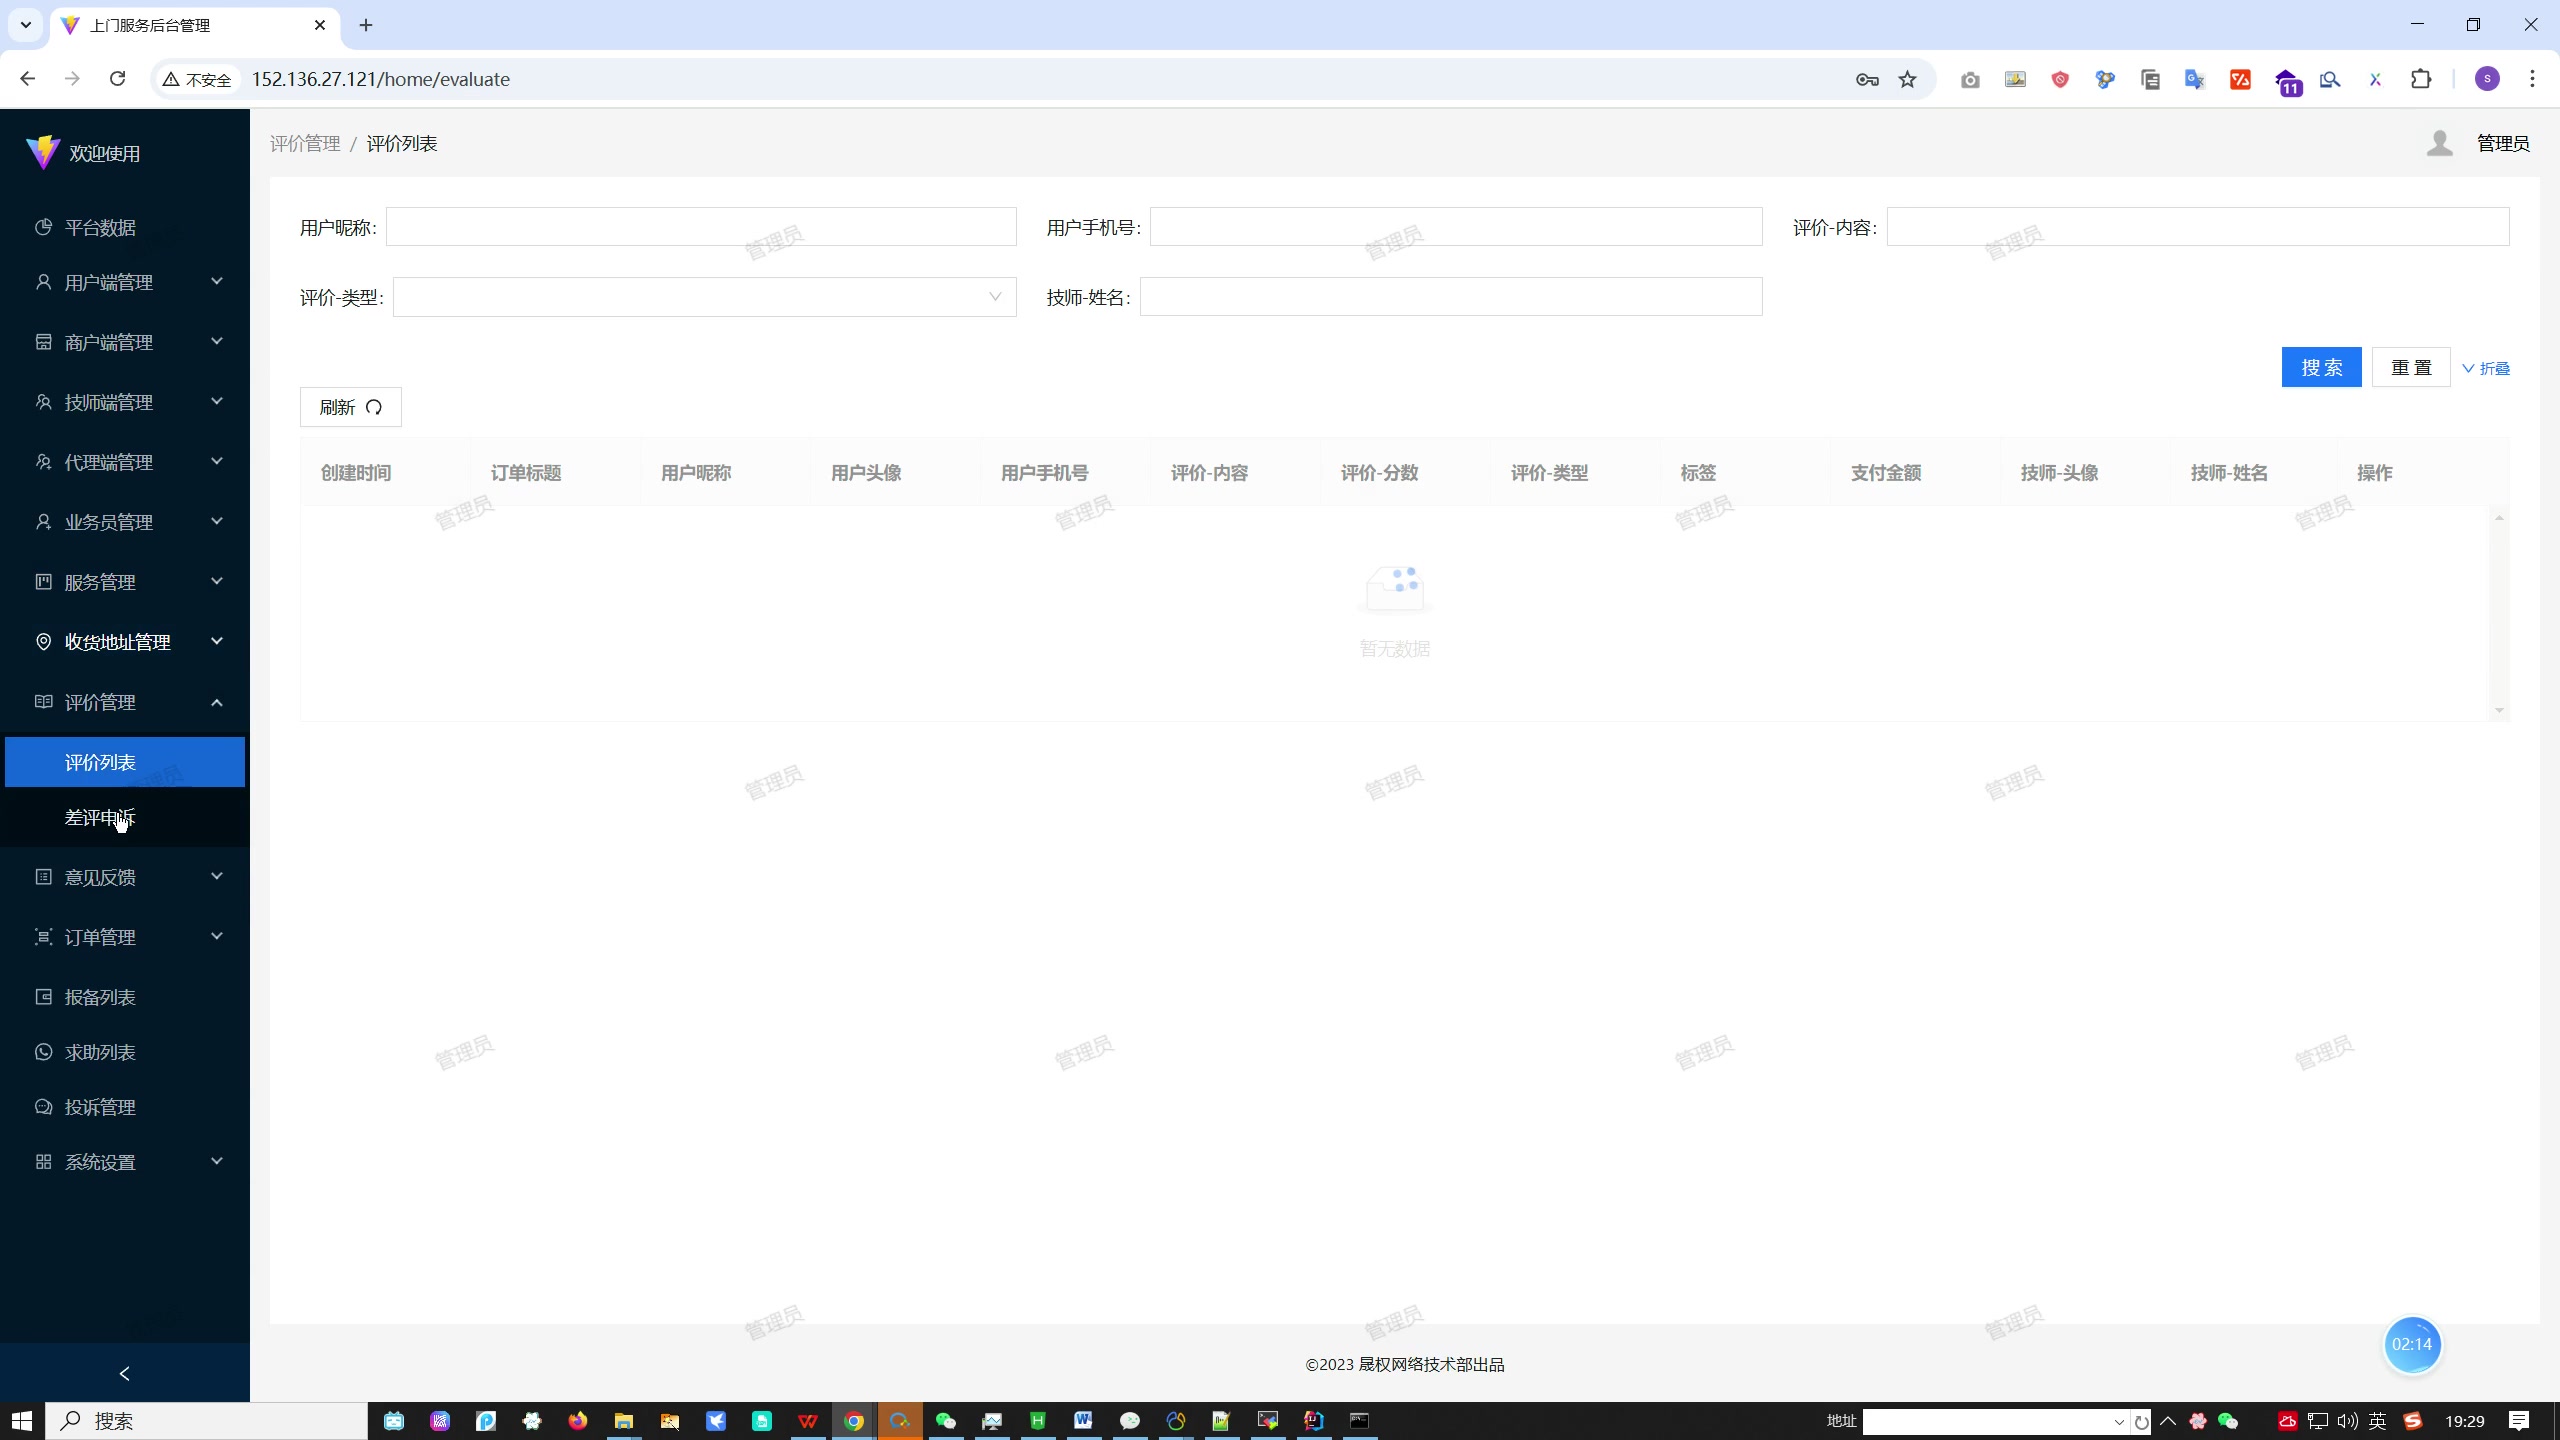Screen dimensions: 2560x1440
Task: Click the 评价管理 book icon
Action: (43, 702)
